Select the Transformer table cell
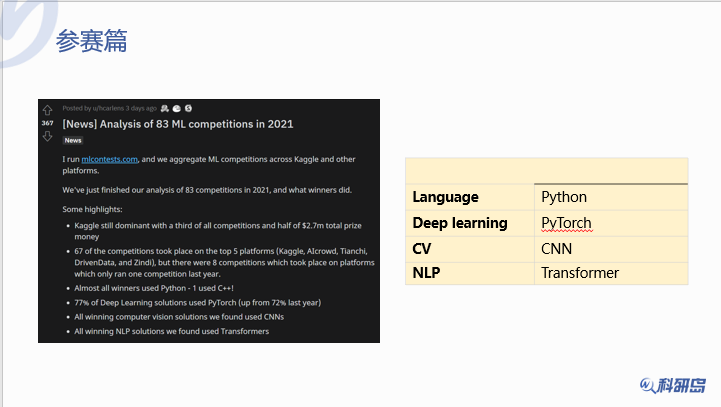721x407 pixels. pyautogui.click(x=611, y=273)
